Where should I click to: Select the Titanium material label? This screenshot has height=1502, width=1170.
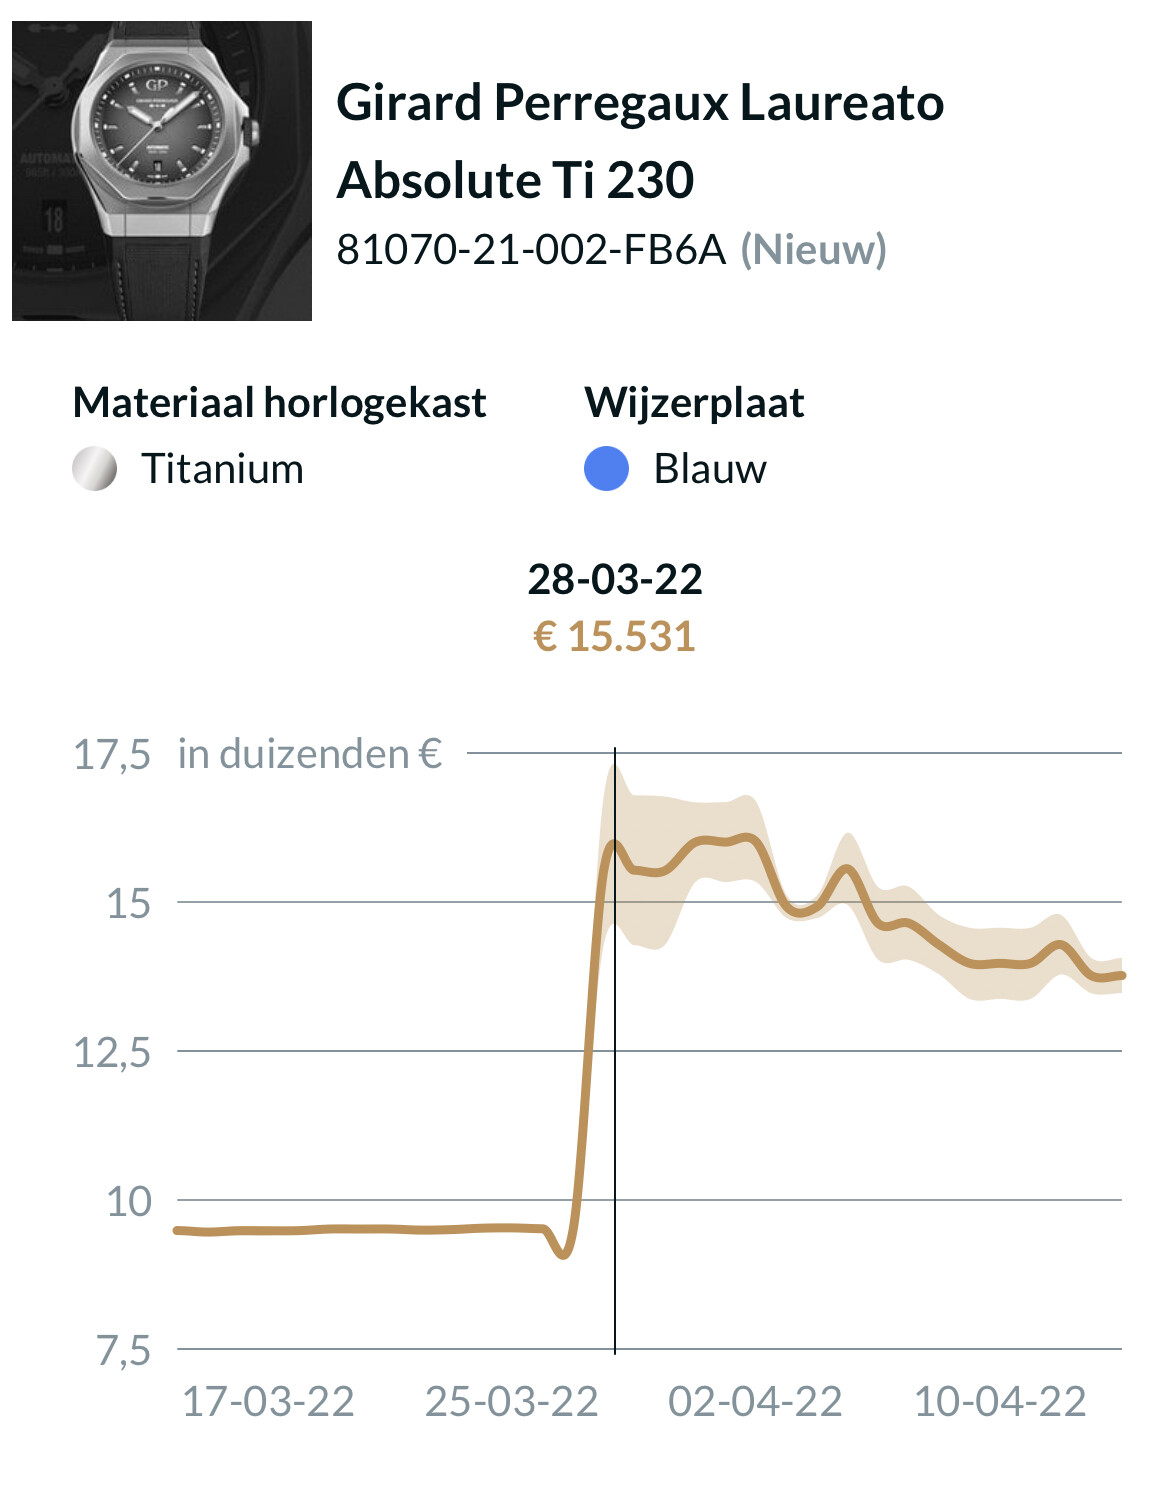222,469
